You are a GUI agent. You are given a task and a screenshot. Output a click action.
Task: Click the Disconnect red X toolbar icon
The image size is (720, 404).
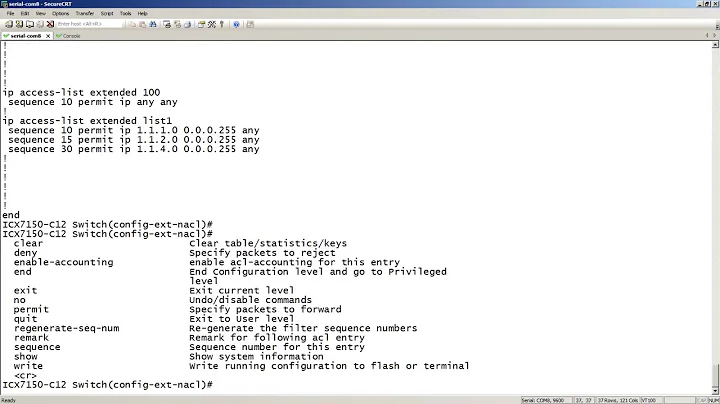tap(50, 24)
